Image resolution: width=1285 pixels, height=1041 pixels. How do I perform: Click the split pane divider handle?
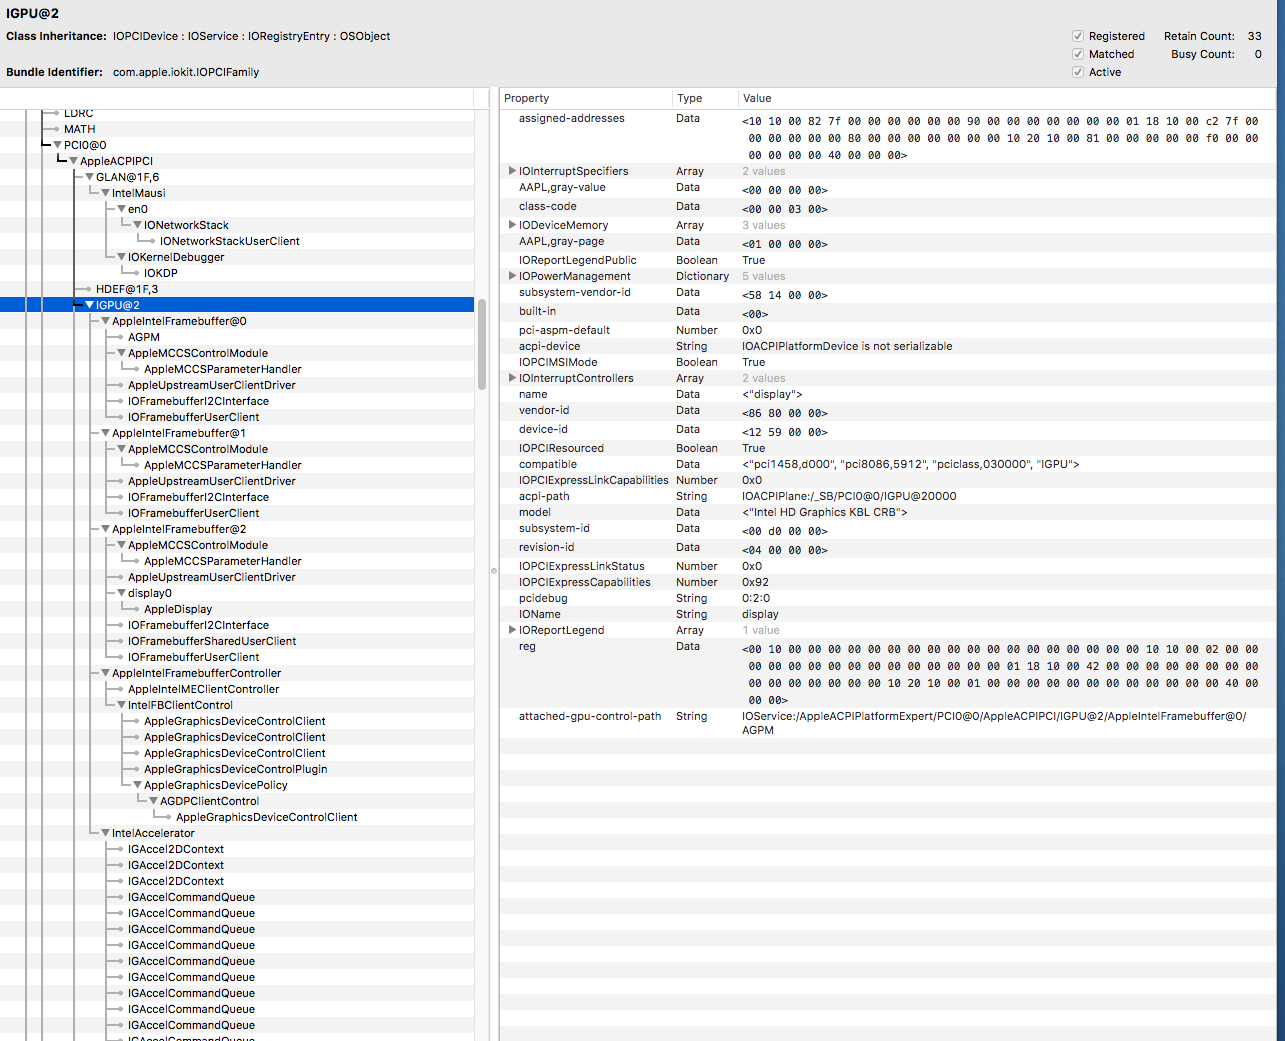(493, 571)
